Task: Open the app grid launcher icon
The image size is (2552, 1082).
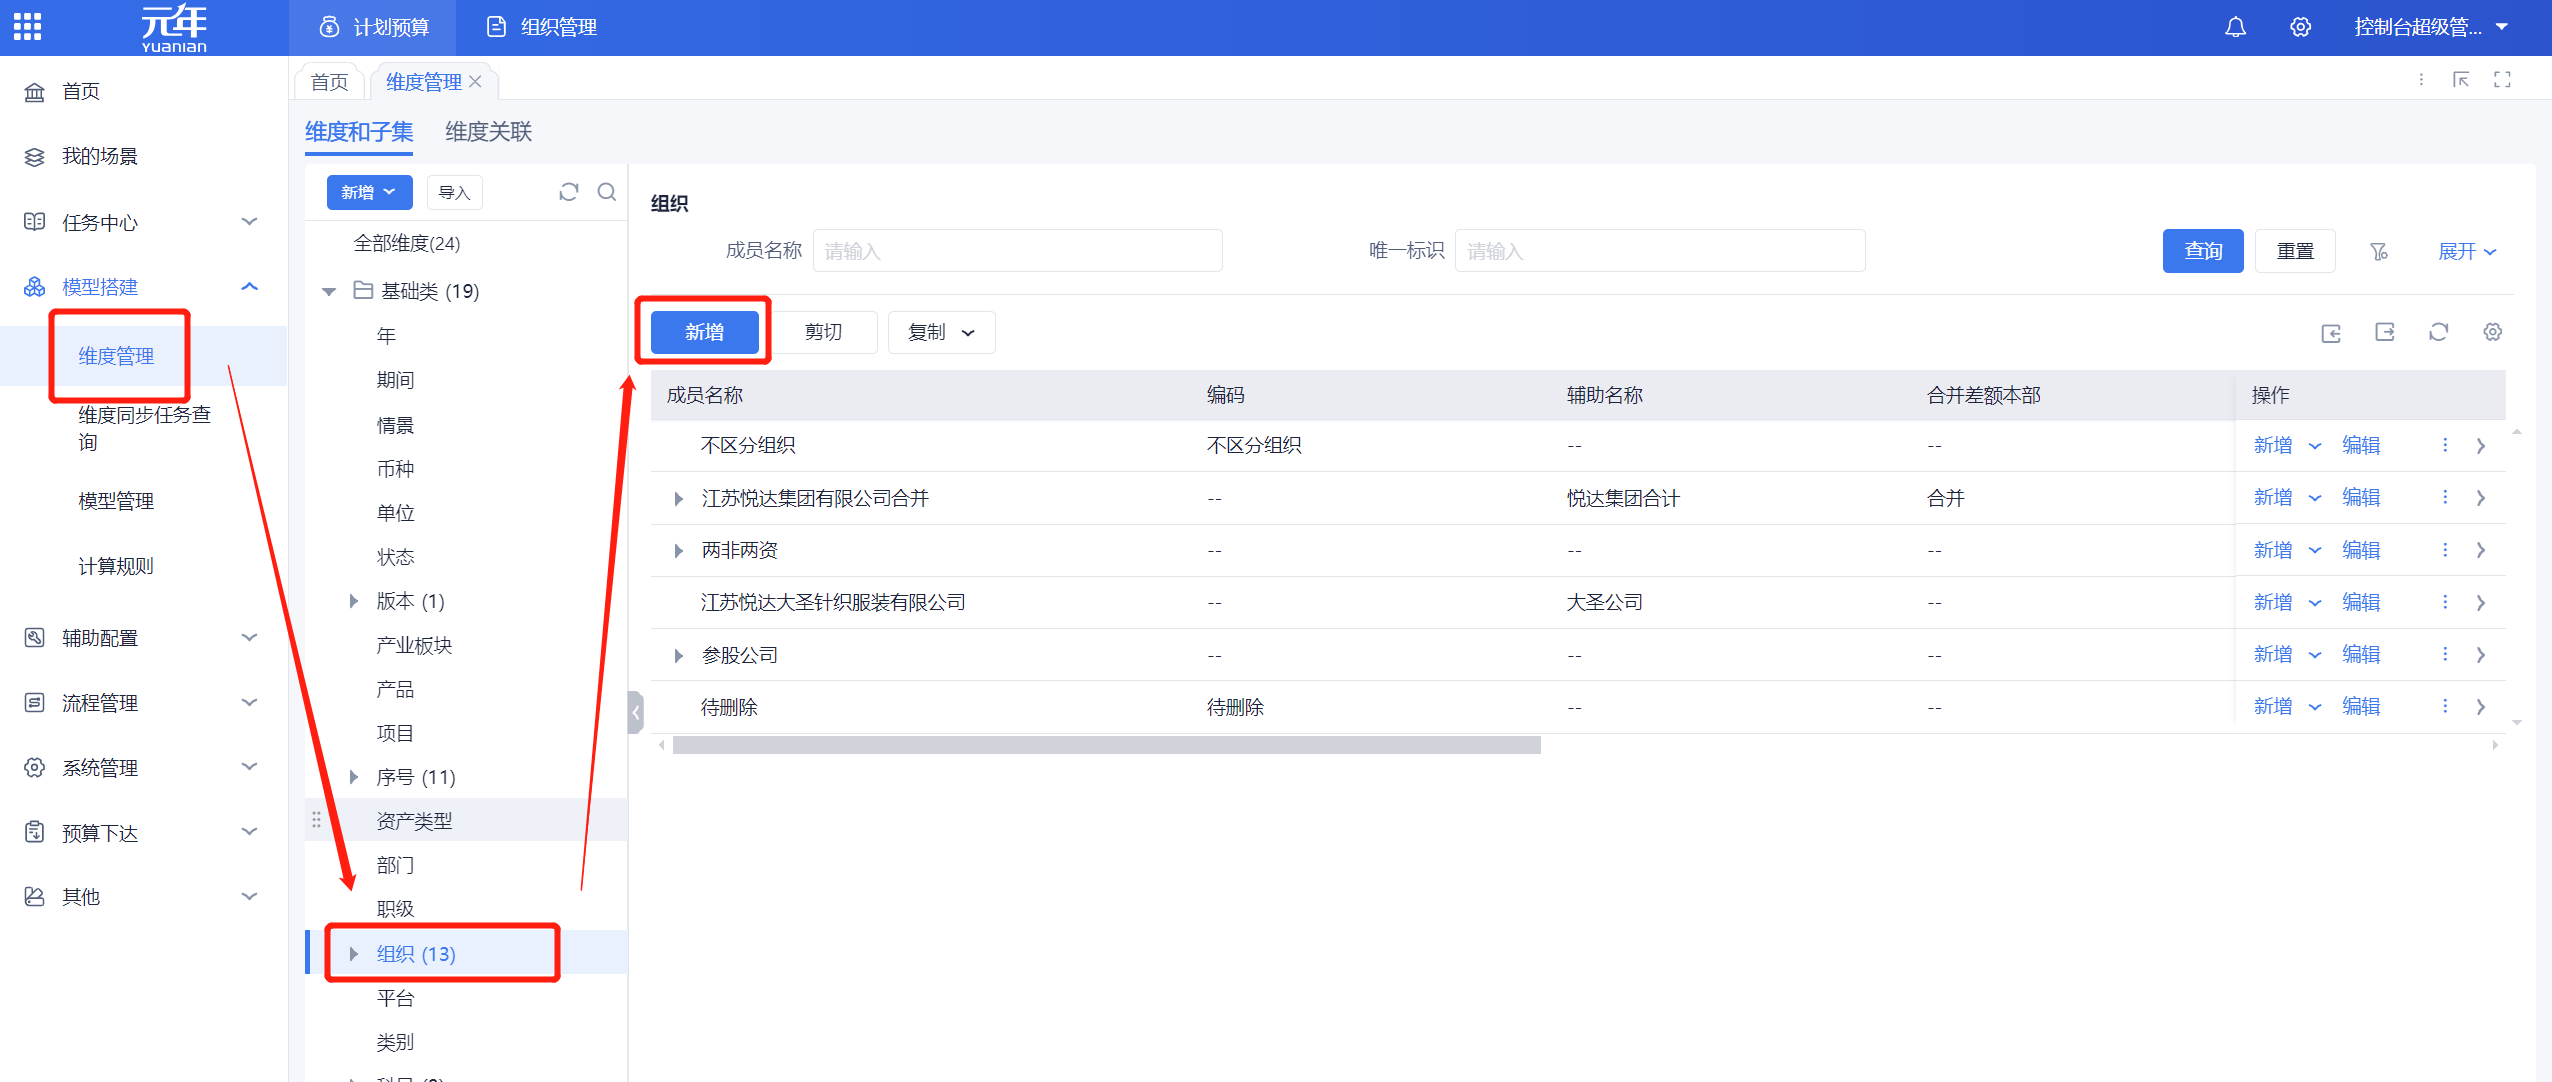Action: 27,27
